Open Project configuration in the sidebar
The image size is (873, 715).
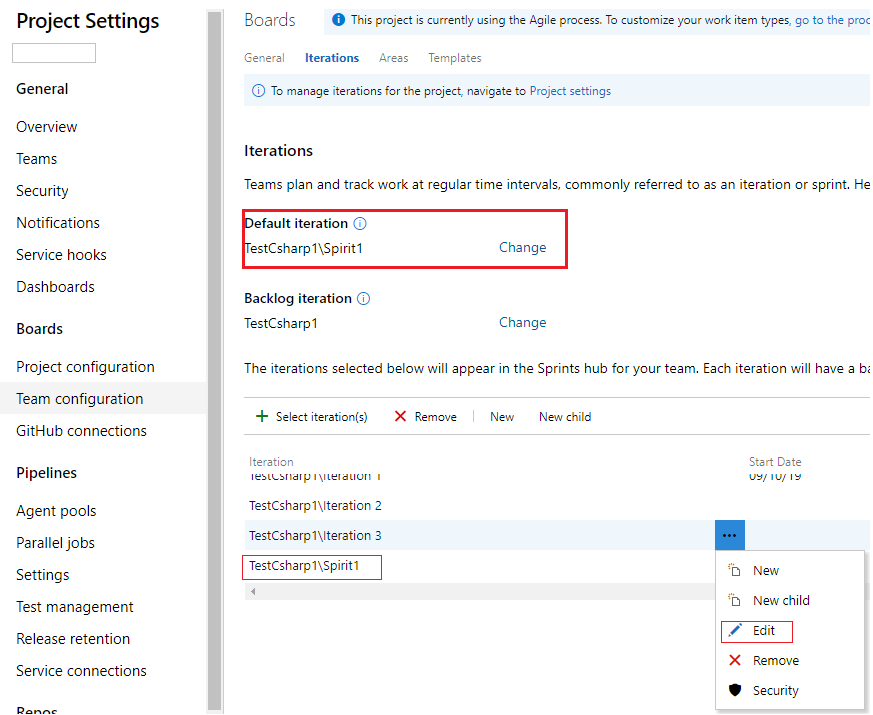pyautogui.click(x=85, y=367)
